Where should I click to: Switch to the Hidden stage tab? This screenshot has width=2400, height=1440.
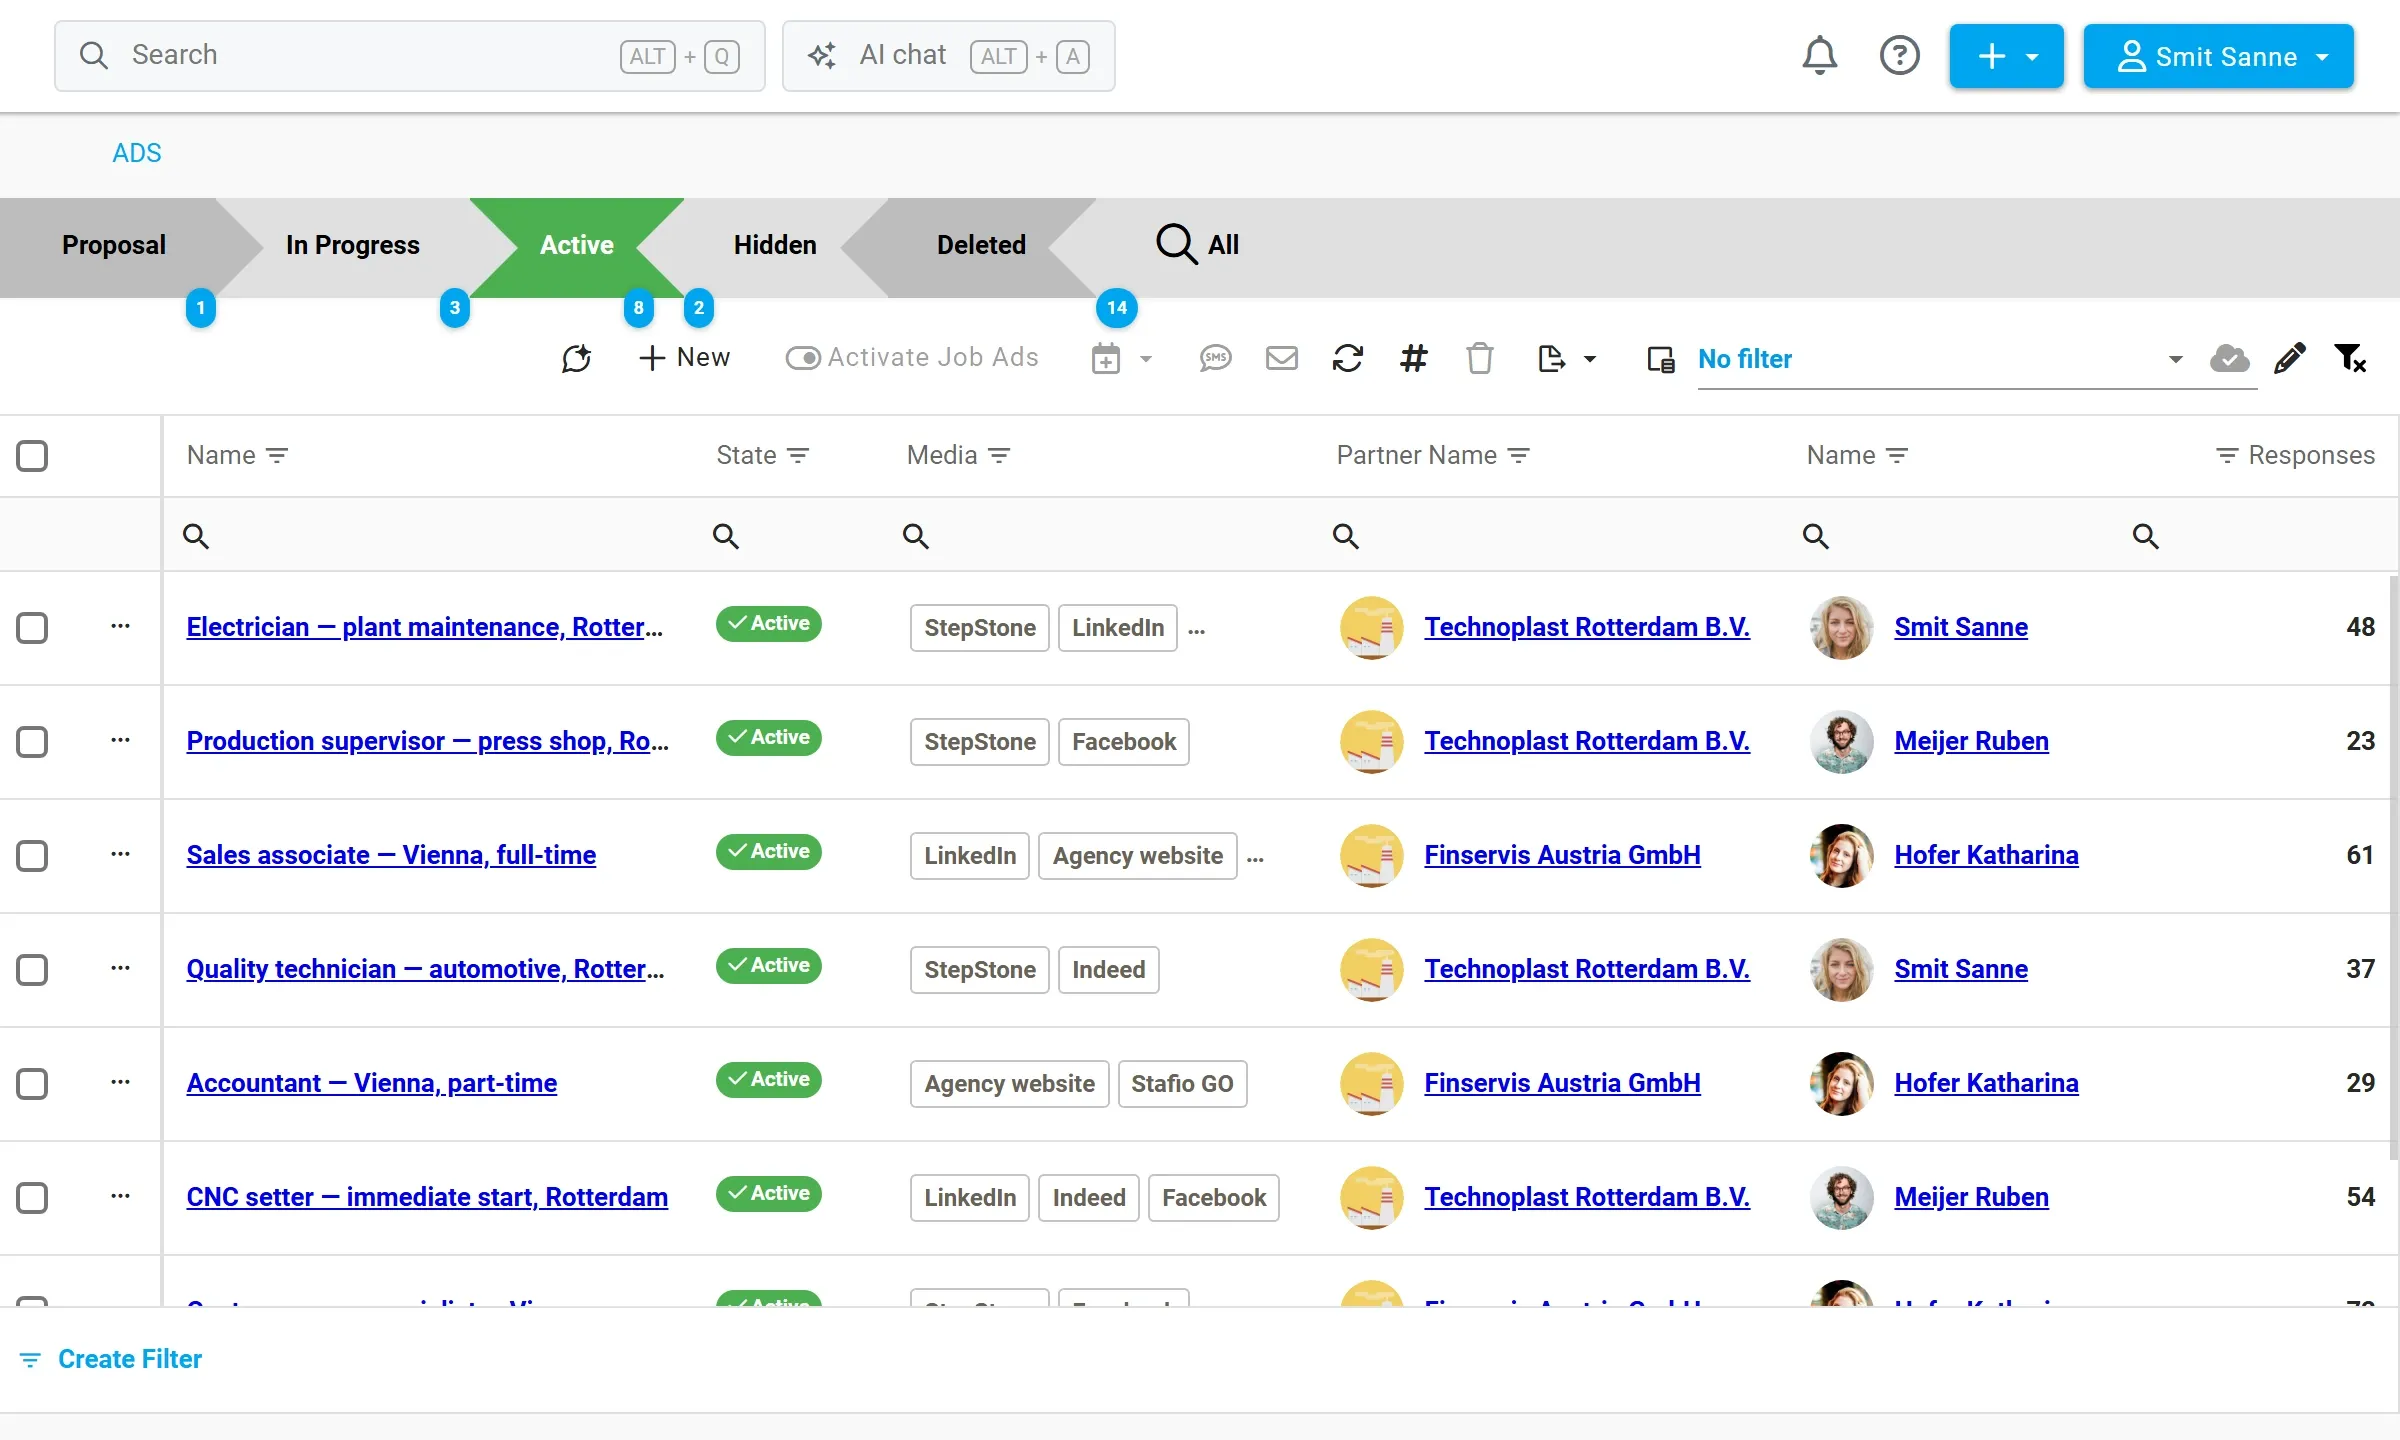(774, 245)
